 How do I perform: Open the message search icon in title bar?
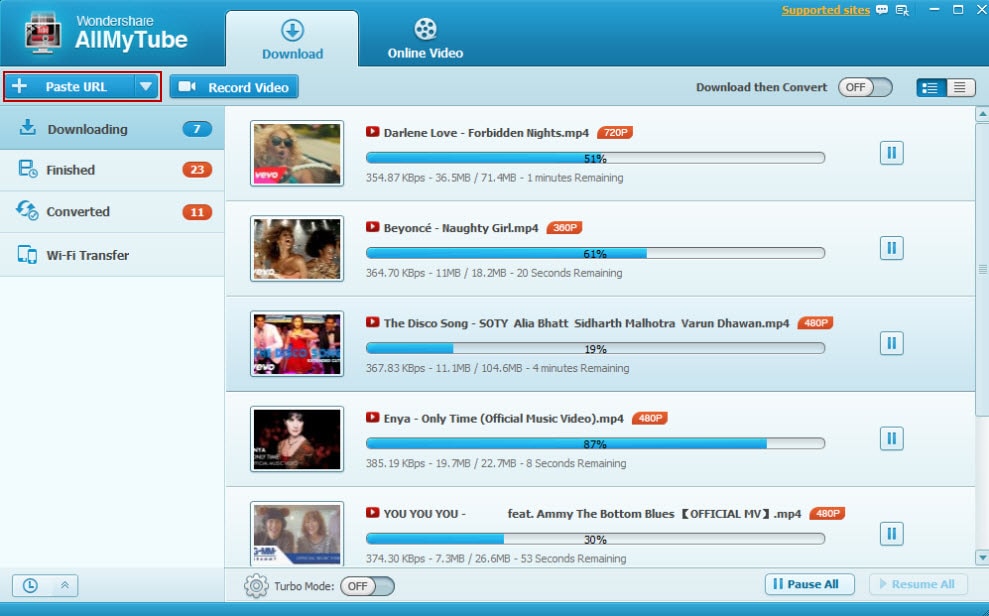tap(902, 10)
